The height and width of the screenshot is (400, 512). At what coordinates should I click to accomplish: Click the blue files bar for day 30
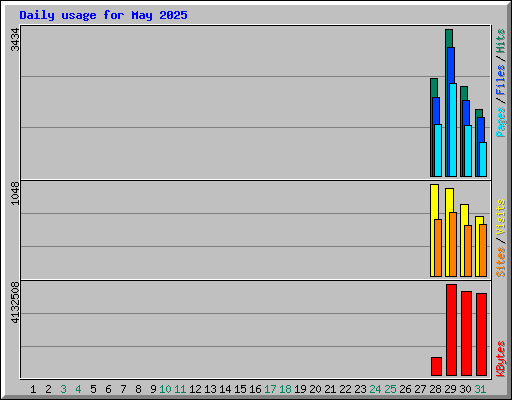coord(466,113)
